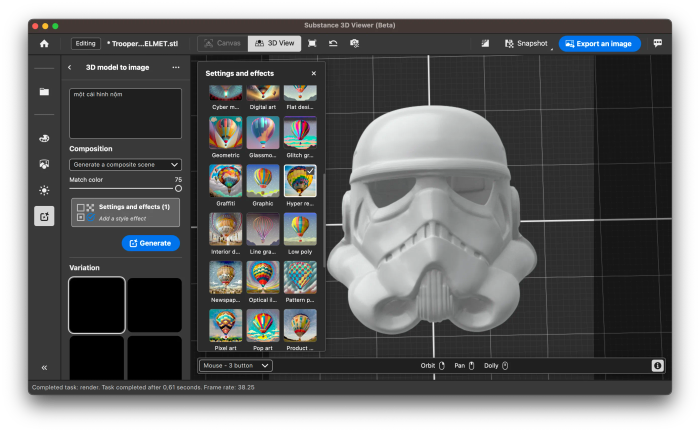Click the Settings and effects scrollbar
This screenshot has width=700, height=432.
324,220
